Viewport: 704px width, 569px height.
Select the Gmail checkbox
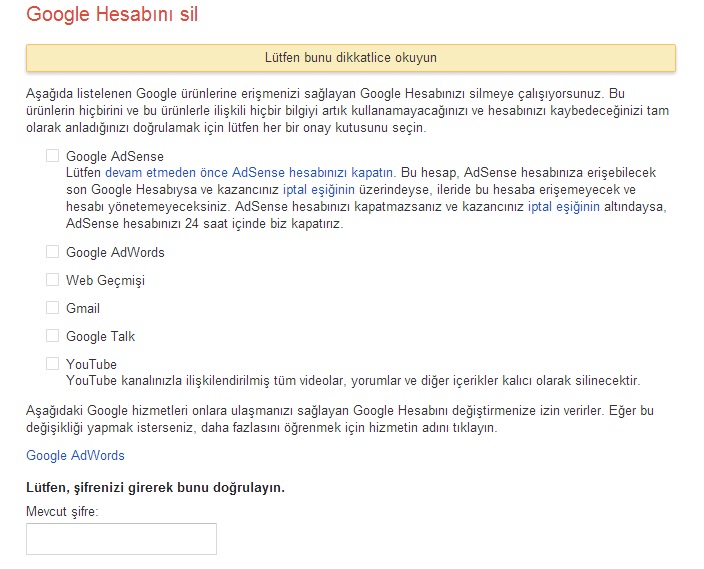(x=53, y=308)
